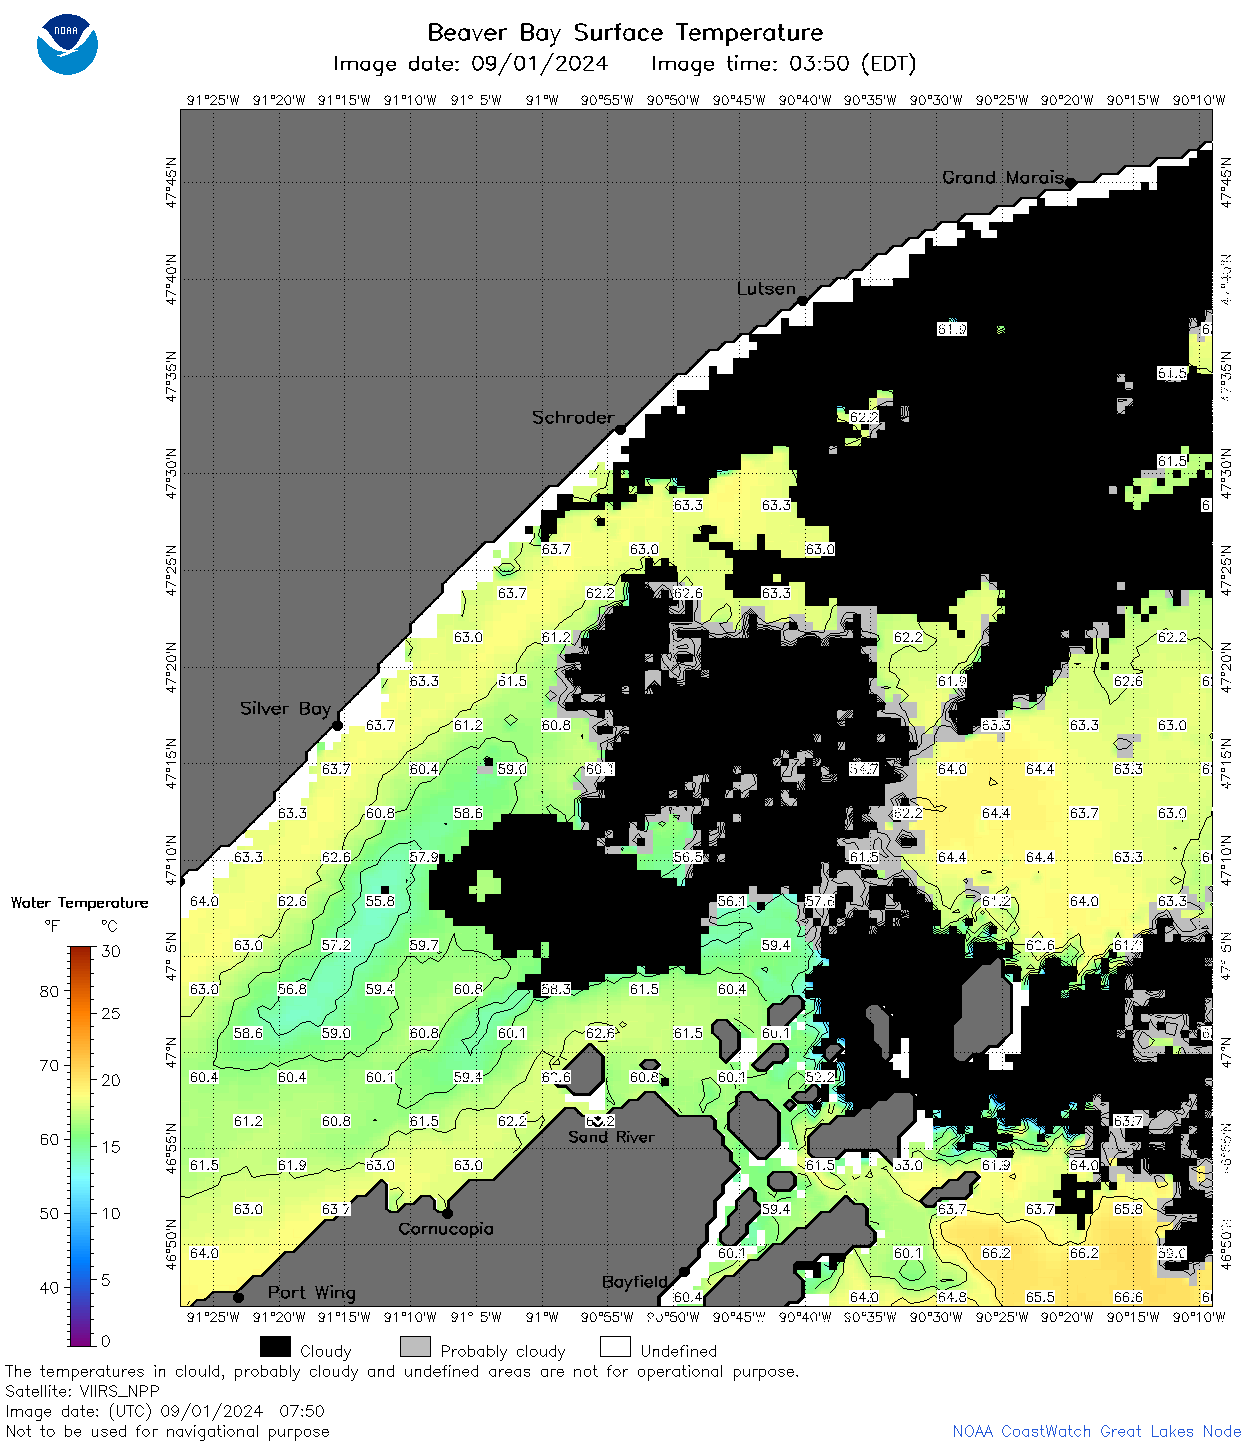The height and width of the screenshot is (1447, 1252).
Task: Click the 57.2 temperature reading
Action: click(x=336, y=945)
